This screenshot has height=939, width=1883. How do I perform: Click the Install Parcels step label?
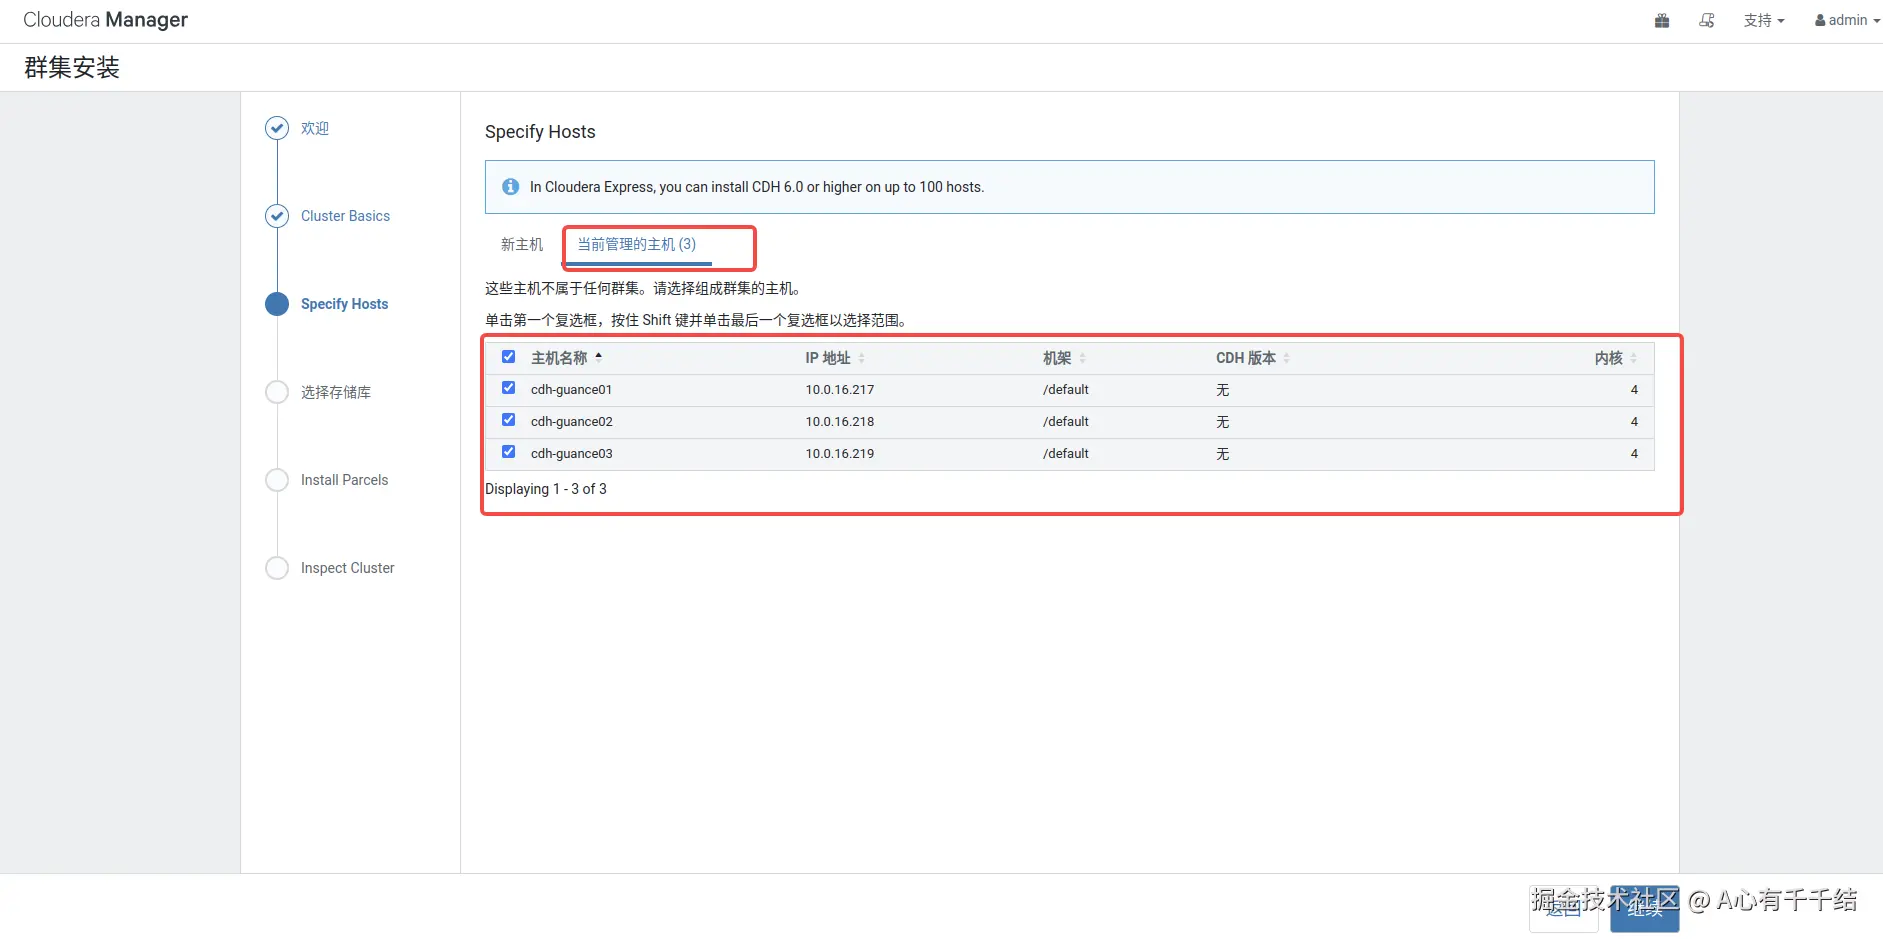click(x=344, y=480)
